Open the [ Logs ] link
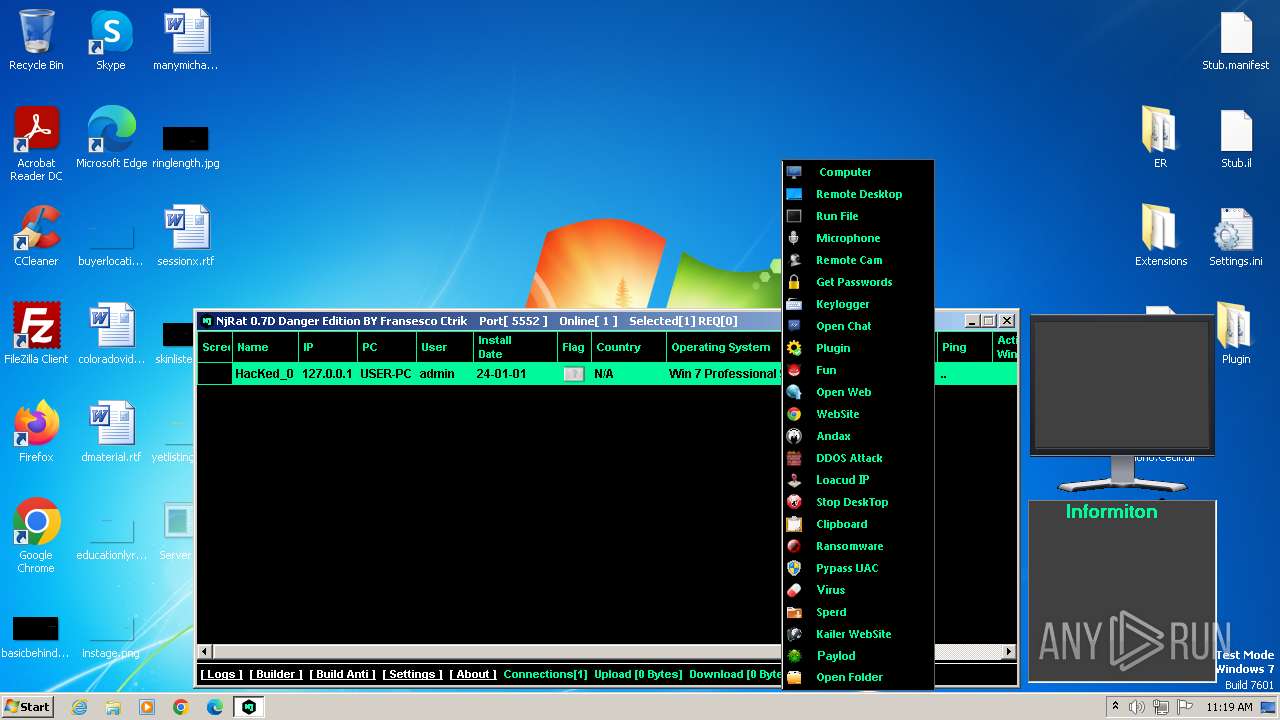 coord(221,674)
